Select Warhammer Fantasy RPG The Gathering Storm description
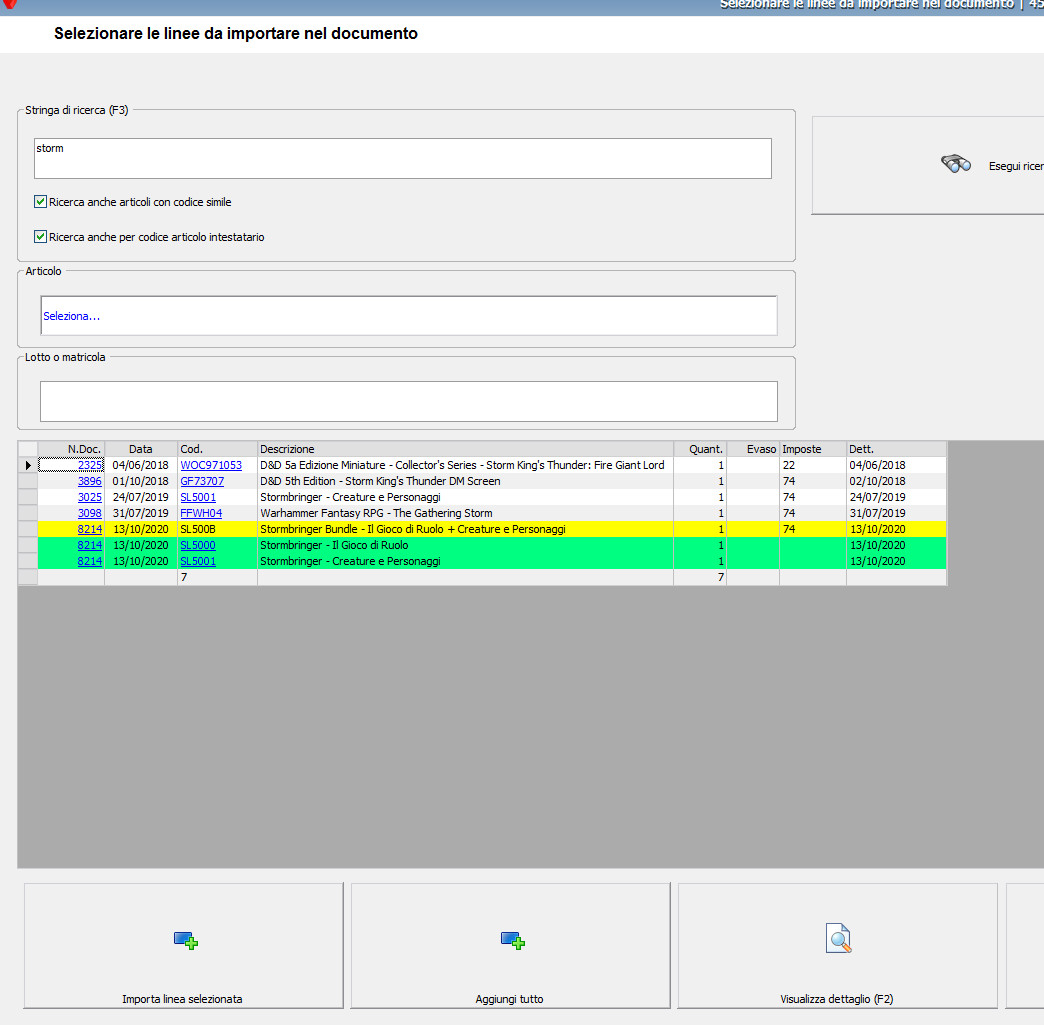 click(x=376, y=513)
